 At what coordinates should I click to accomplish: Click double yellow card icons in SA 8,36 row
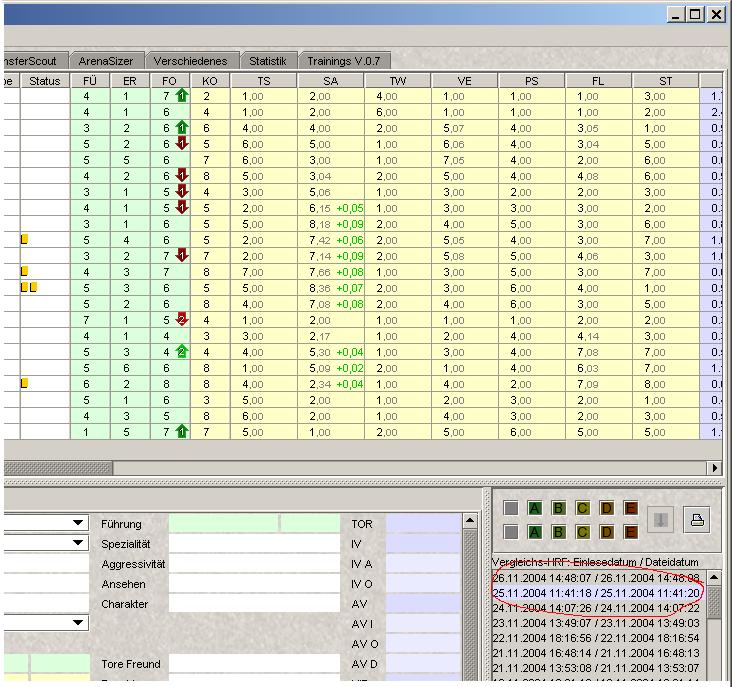point(29,287)
